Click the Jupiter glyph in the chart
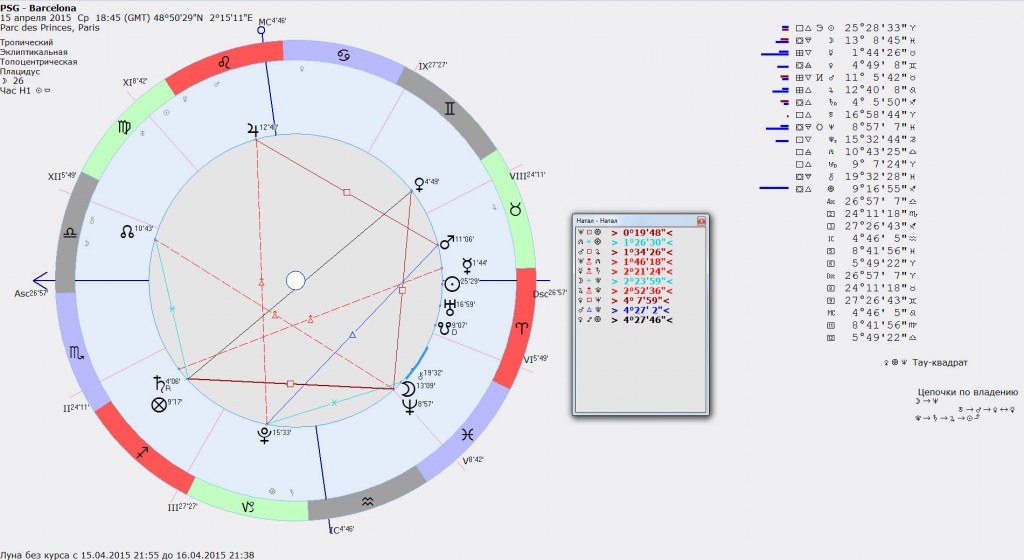The height and width of the screenshot is (560, 1024). 253,129
